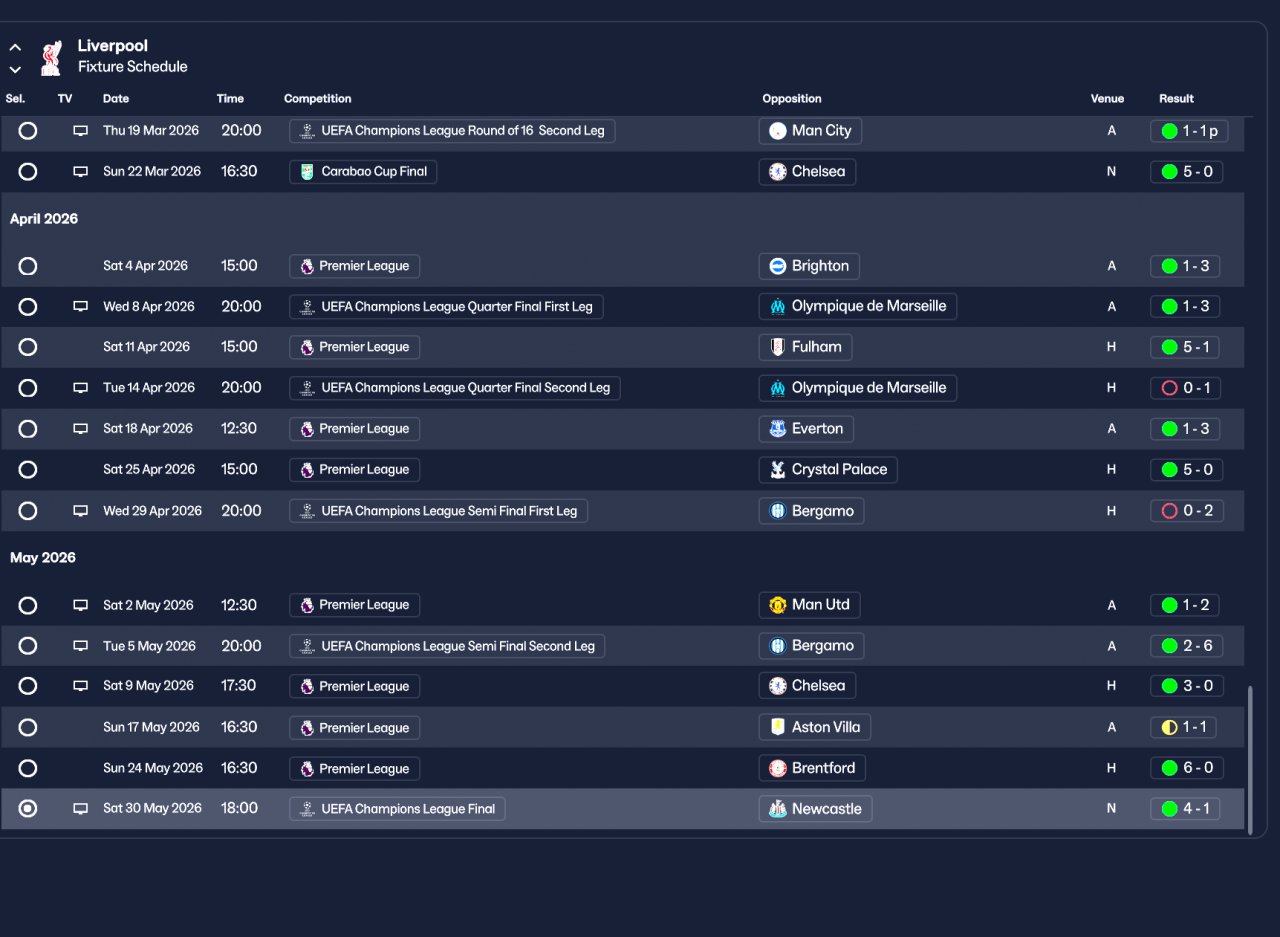Open Bergamo for the Tue 5 May fixture

[x=811, y=646]
